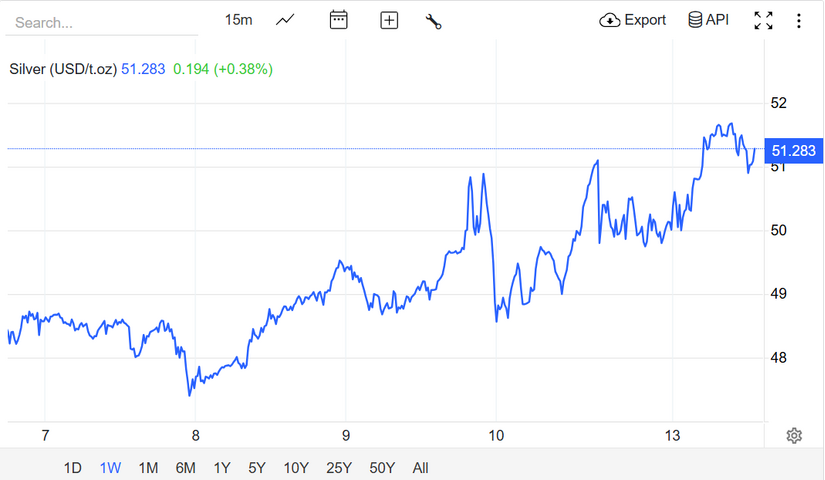825x480 pixels.
Task: Select the 1D time range
Action: [x=73, y=467]
